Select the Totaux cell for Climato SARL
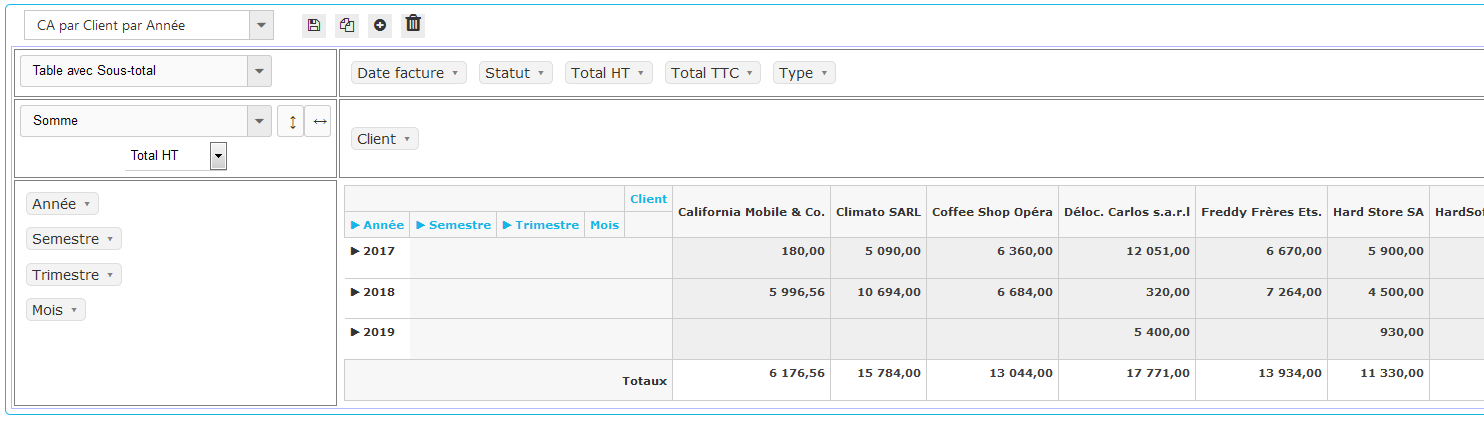1484x422 pixels. pyautogui.click(x=878, y=373)
